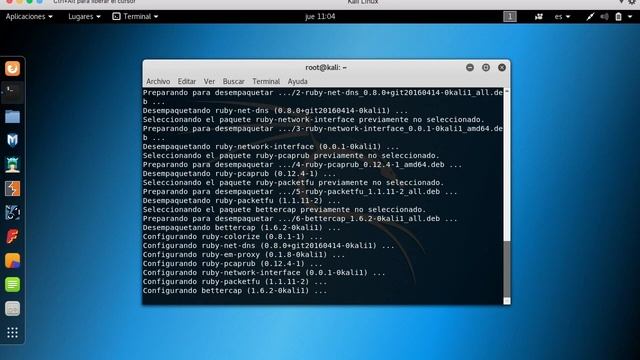This screenshot has height=360, width=640.
Task: Click the line 'Desempaquetando bettercap (1.6.2-0kali1) ...'
Action: (x=241, y=228)
